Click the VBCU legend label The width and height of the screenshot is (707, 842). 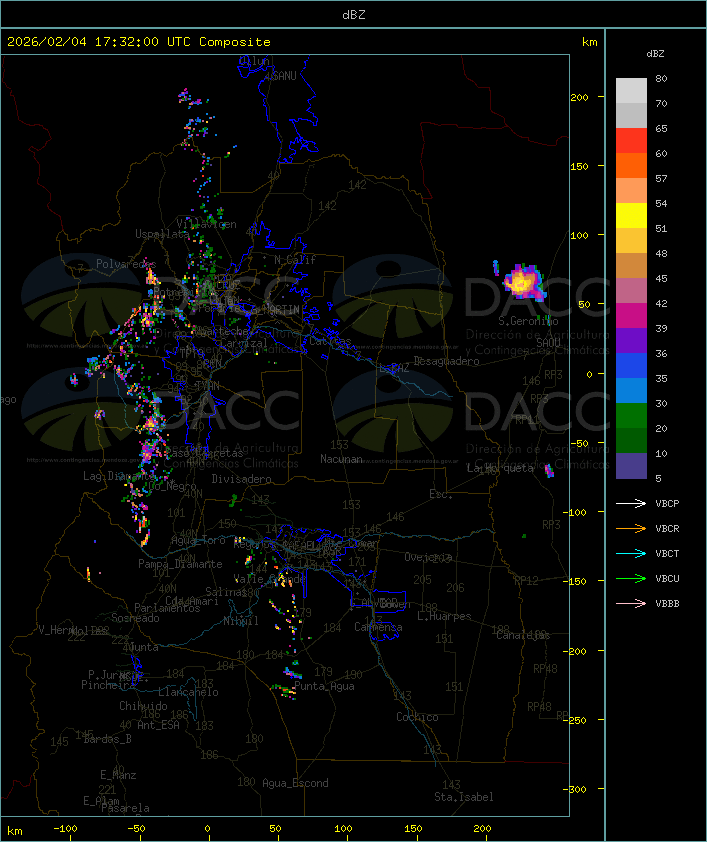[667, 578]
